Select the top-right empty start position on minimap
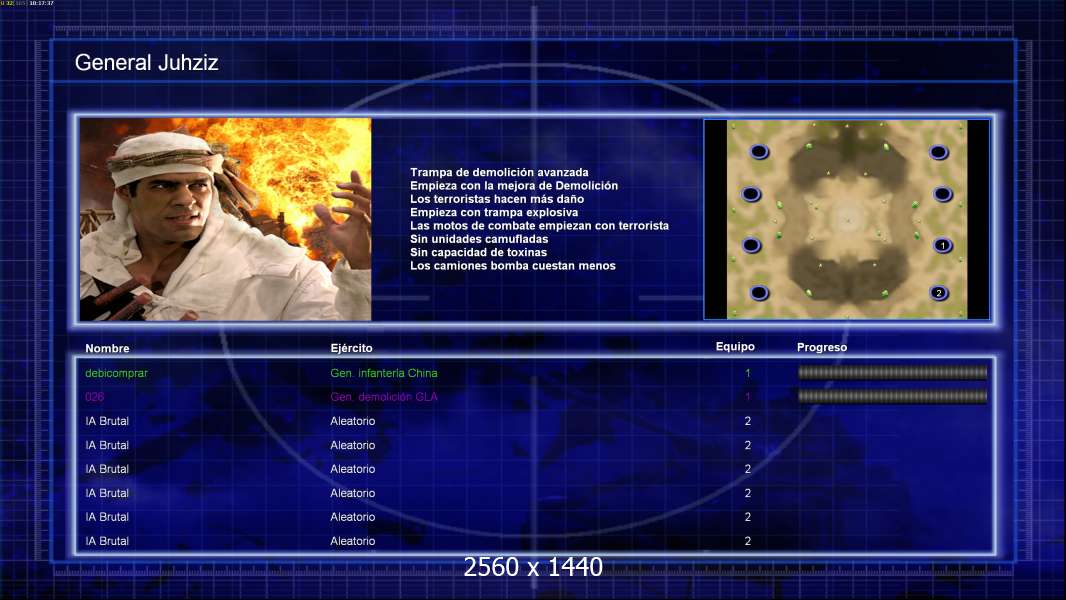 938,152
